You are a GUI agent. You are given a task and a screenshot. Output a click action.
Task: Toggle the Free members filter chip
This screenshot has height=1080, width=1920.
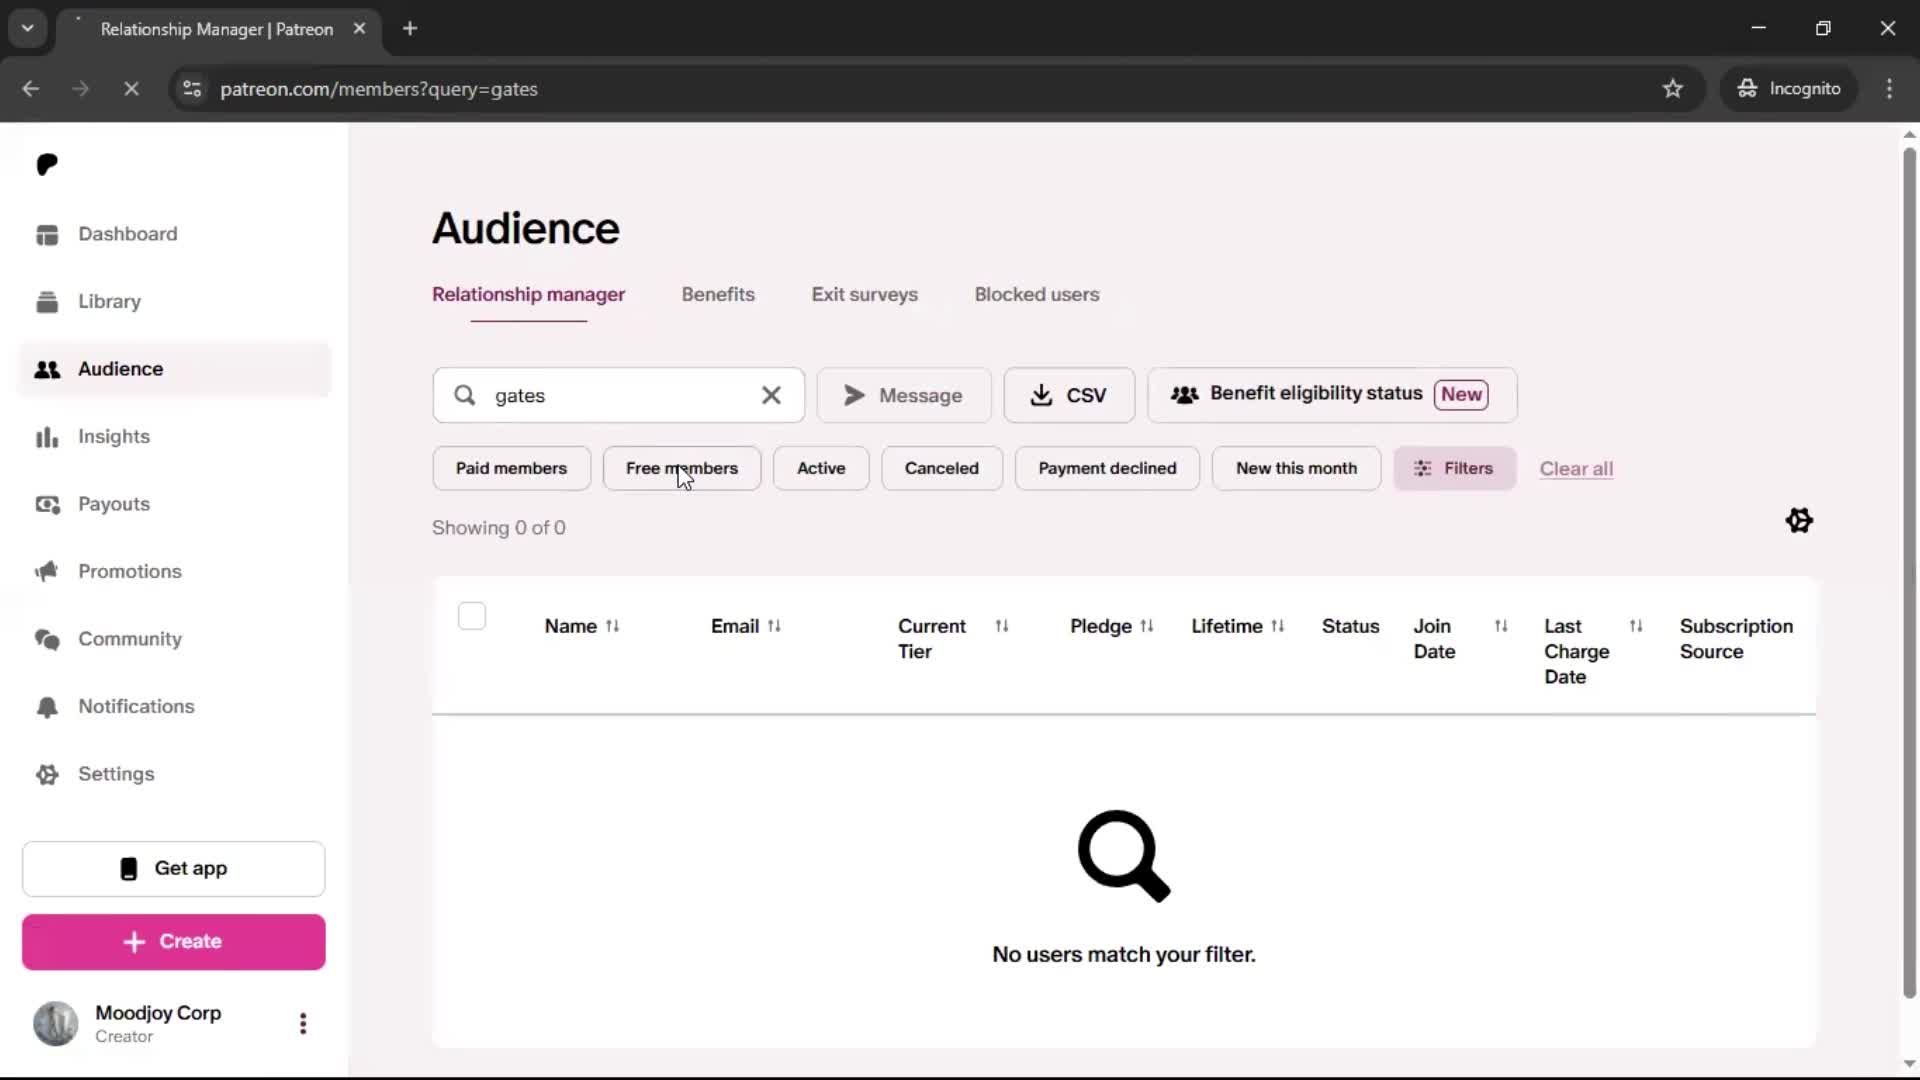coord(682,468)
